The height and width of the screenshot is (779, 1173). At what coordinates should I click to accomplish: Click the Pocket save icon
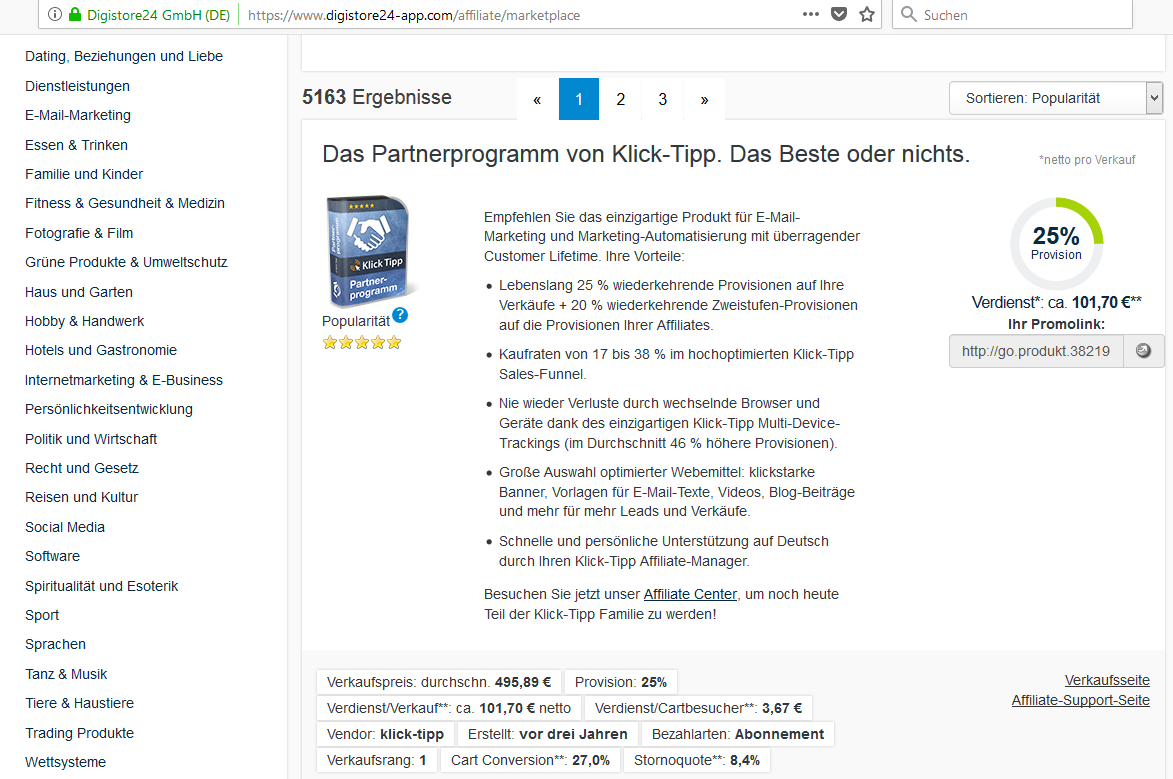click(x=840, y=15)
